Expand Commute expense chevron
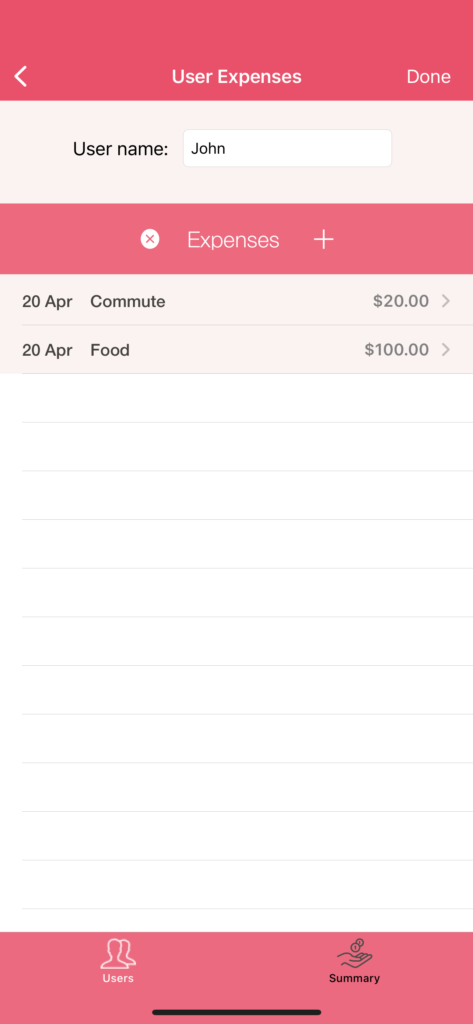 (446, 301)
